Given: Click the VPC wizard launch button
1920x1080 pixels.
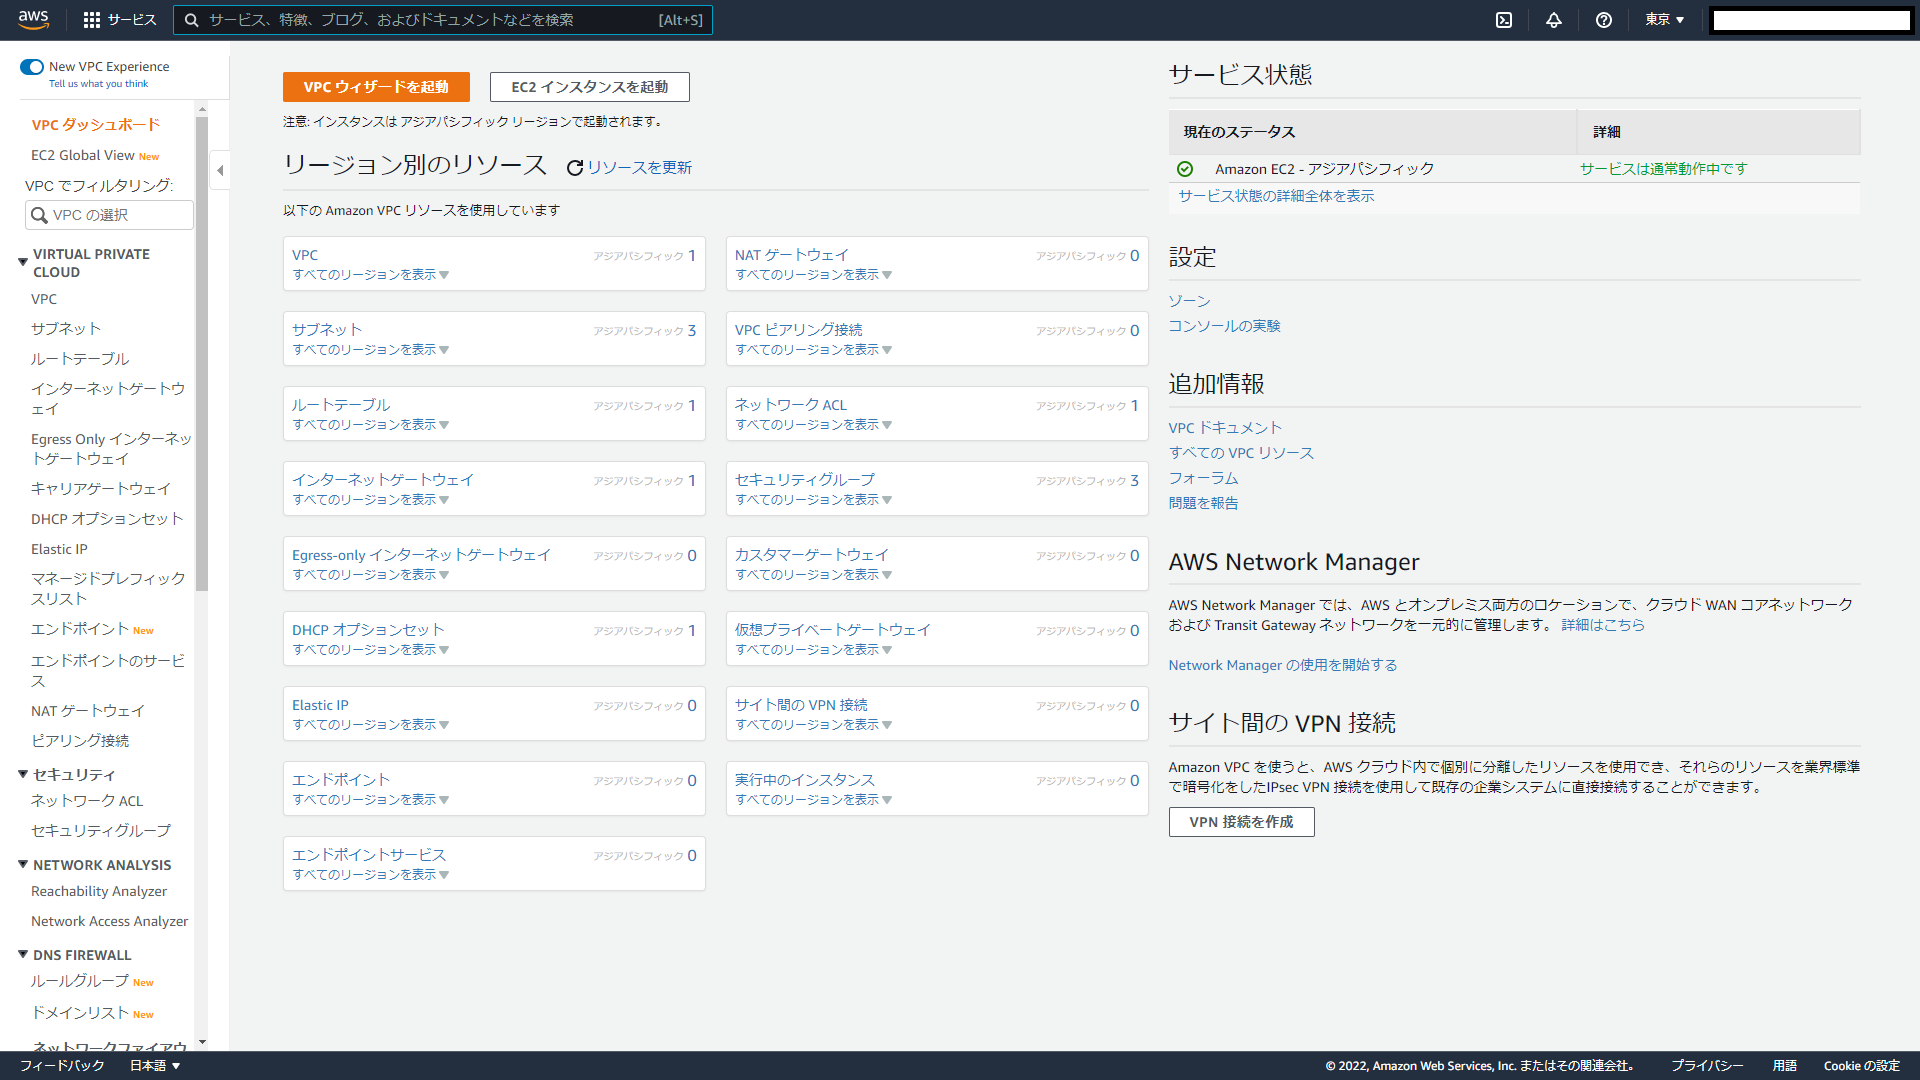Looking at the screenshot, I should pos(376,87).
